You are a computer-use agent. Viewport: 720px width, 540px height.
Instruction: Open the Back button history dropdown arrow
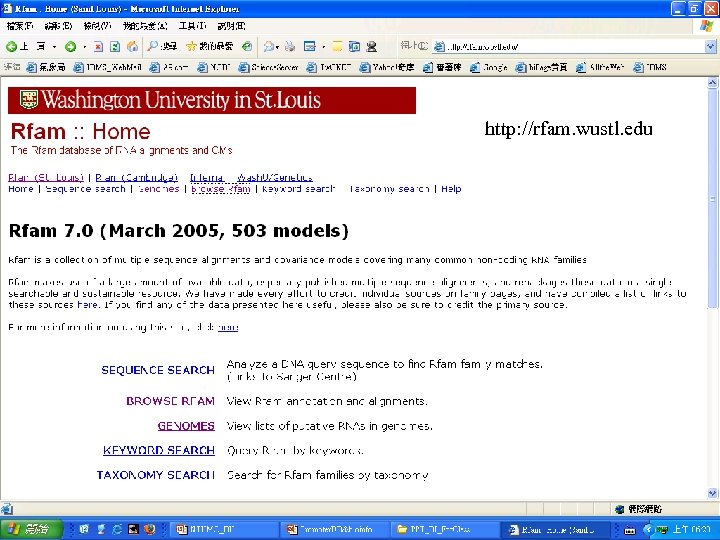(x=55, y=47)
